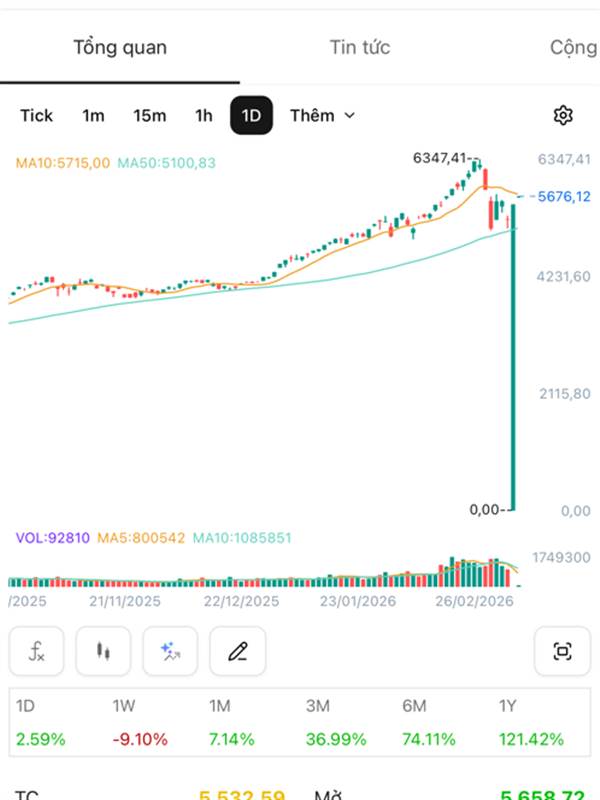The width and height of the screenshot is (600, 800).
Task: Open the fx indicators function tool
Action: point(36,652)
